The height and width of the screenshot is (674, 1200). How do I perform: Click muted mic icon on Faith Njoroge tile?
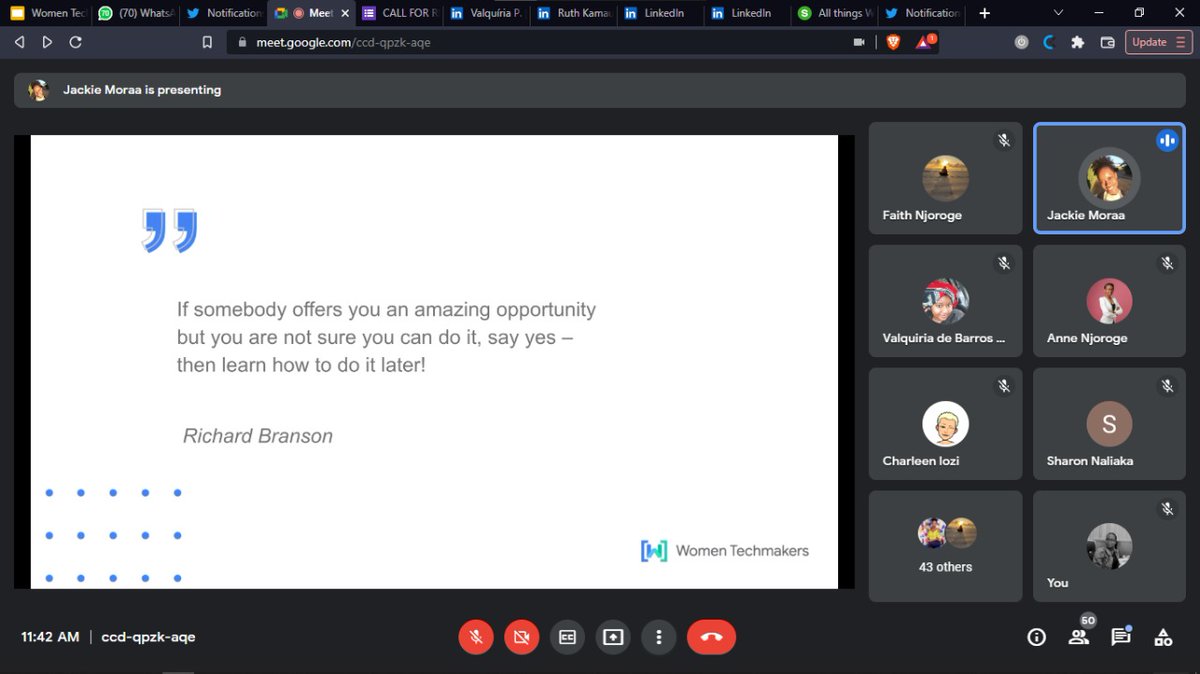click(x=1003, y=141)
